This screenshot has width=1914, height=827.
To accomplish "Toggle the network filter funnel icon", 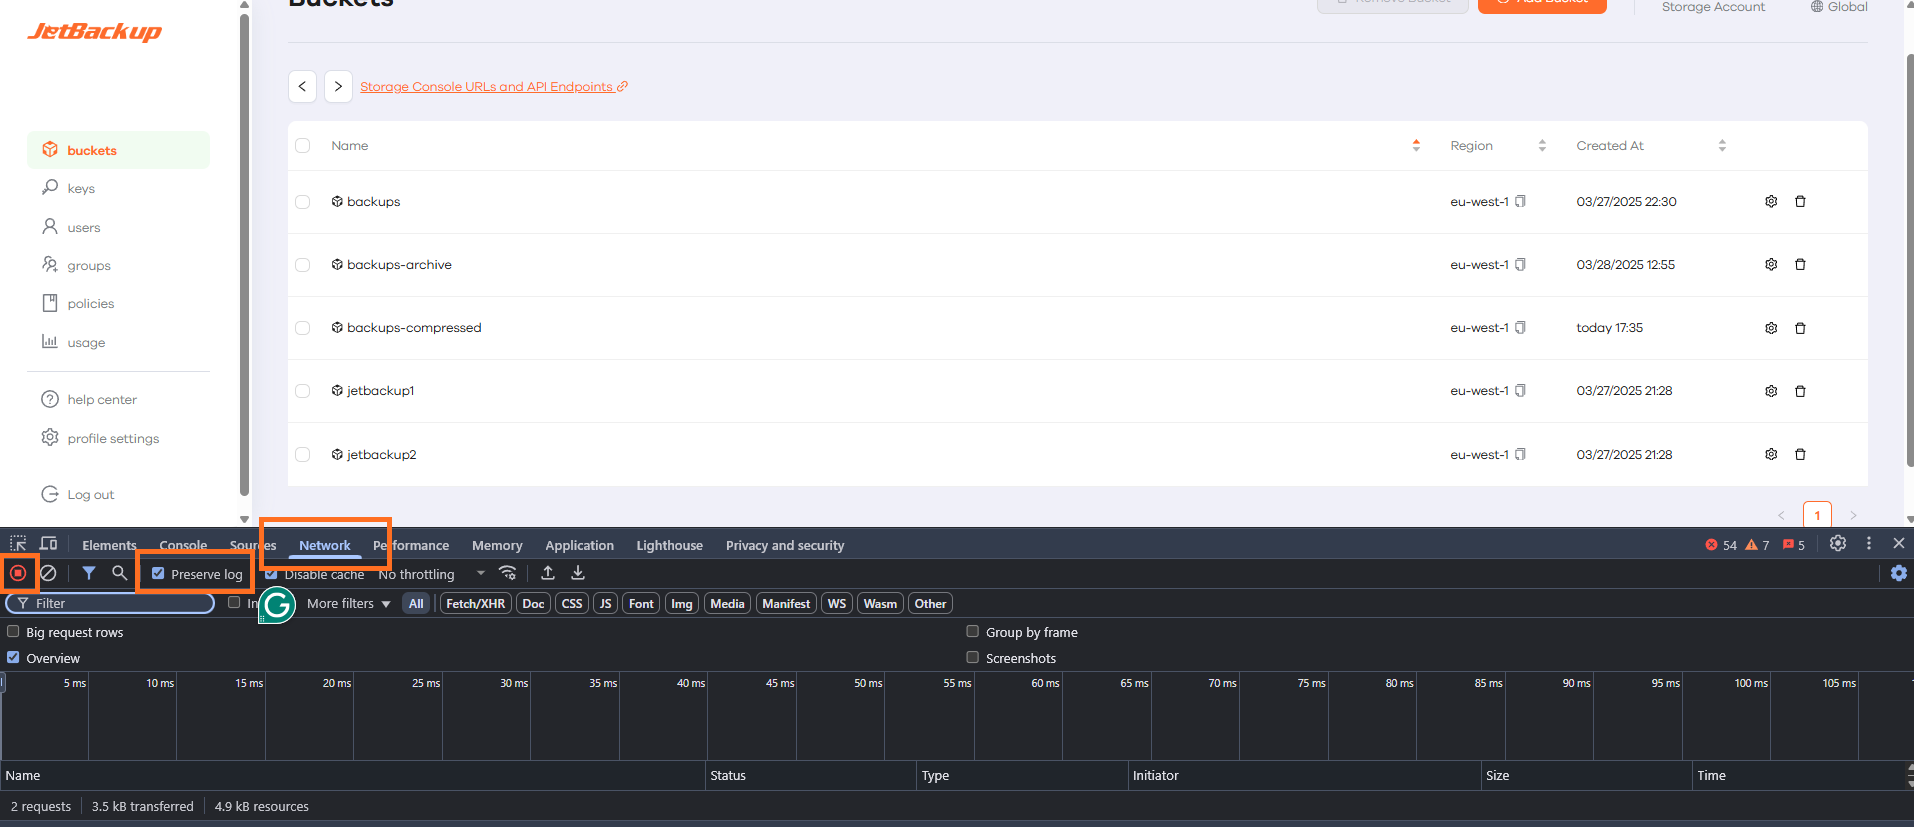I will (x=89, y=573).
